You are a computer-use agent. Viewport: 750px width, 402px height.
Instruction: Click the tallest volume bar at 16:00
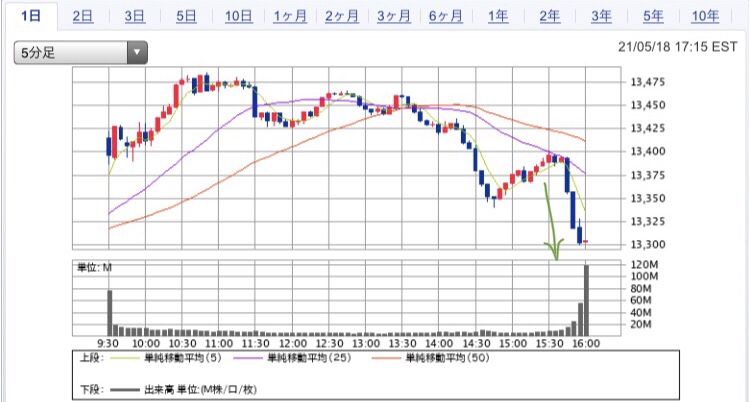click(x=586, y=300)
